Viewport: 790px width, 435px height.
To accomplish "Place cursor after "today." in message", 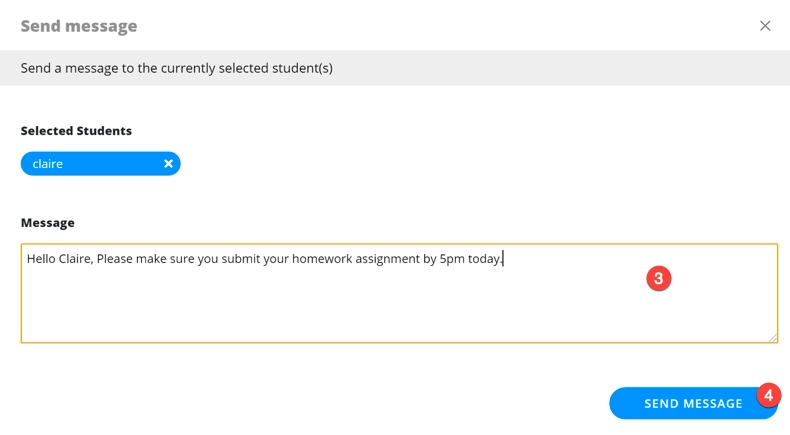I will pos(505,259).
